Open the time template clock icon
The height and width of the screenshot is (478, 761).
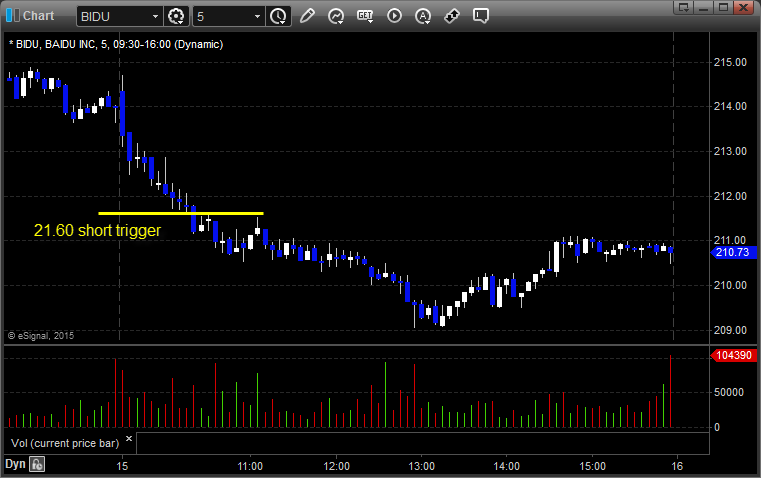278,16
